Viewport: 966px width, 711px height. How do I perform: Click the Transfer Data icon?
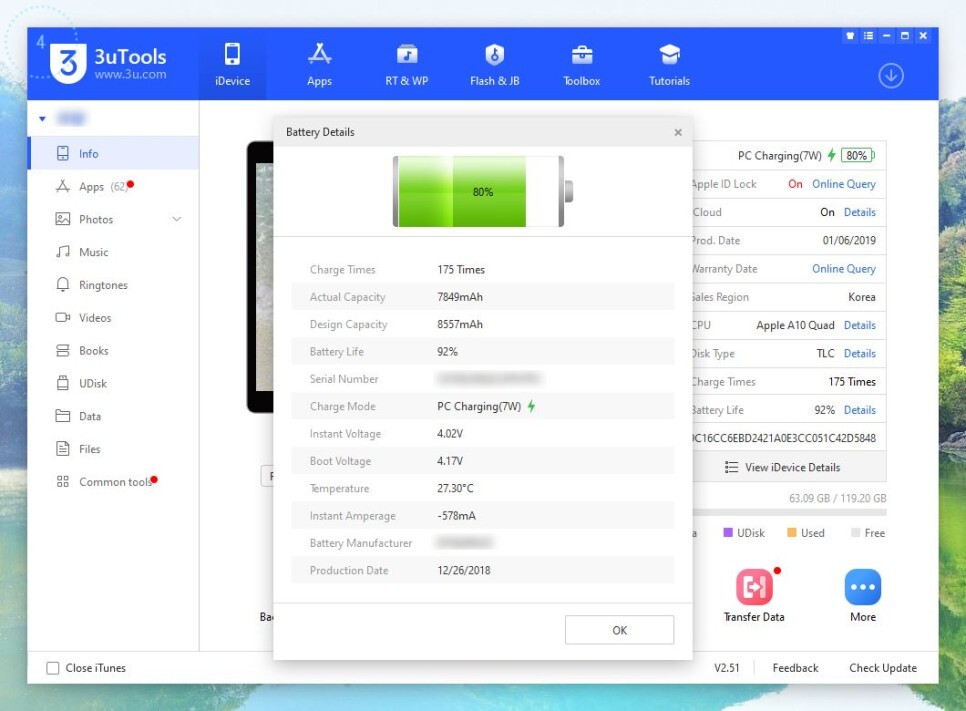coord(754,587)
